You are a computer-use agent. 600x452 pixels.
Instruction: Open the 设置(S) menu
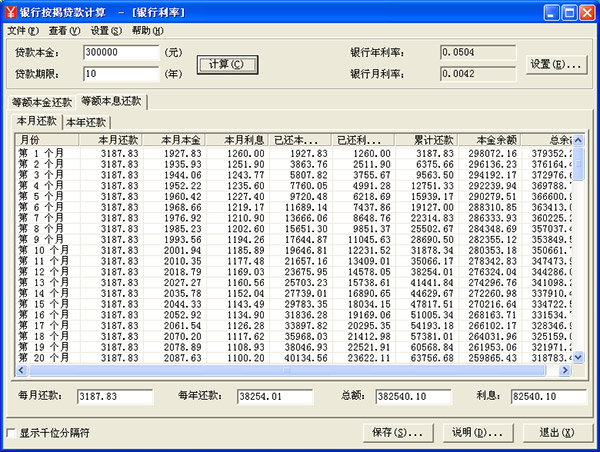point(106,31)
